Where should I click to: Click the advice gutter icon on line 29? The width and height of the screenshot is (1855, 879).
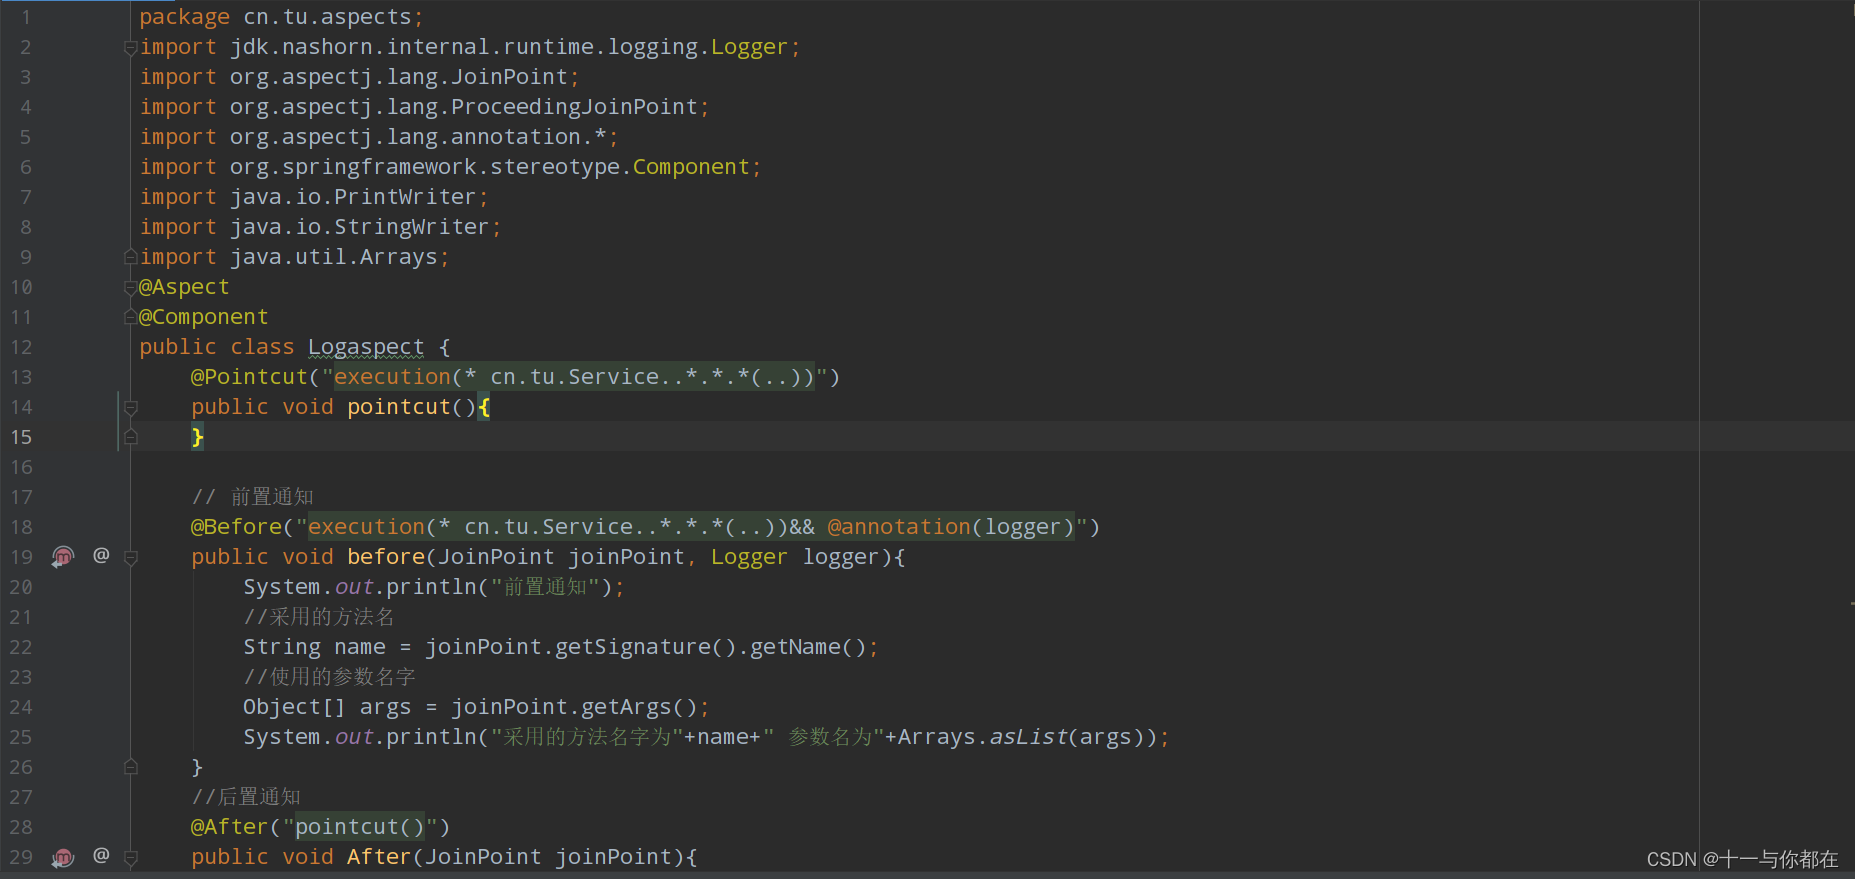63,857
